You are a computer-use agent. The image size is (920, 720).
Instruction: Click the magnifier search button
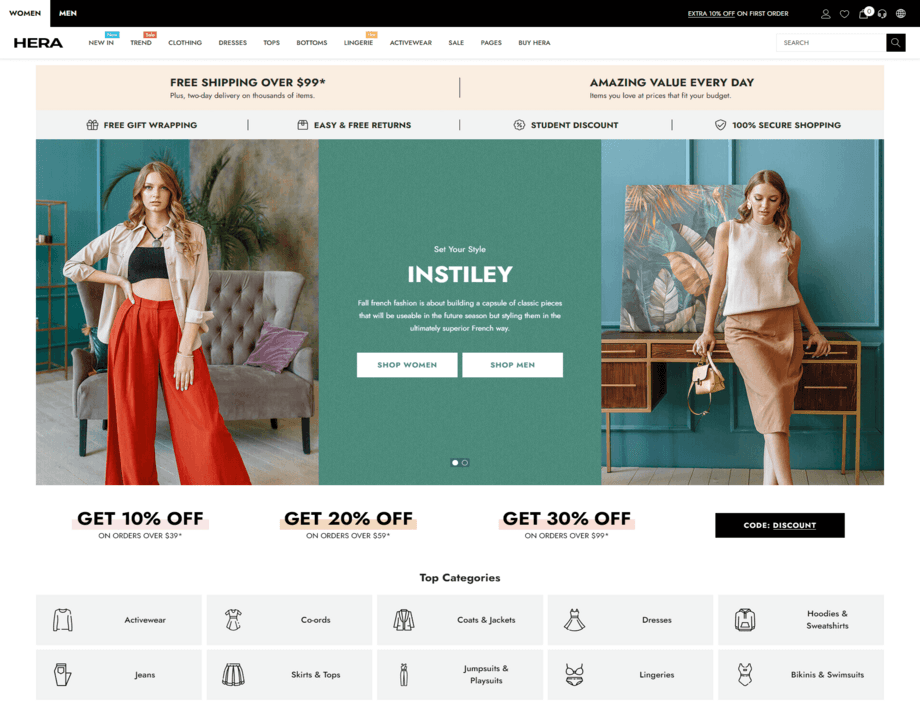895,43
